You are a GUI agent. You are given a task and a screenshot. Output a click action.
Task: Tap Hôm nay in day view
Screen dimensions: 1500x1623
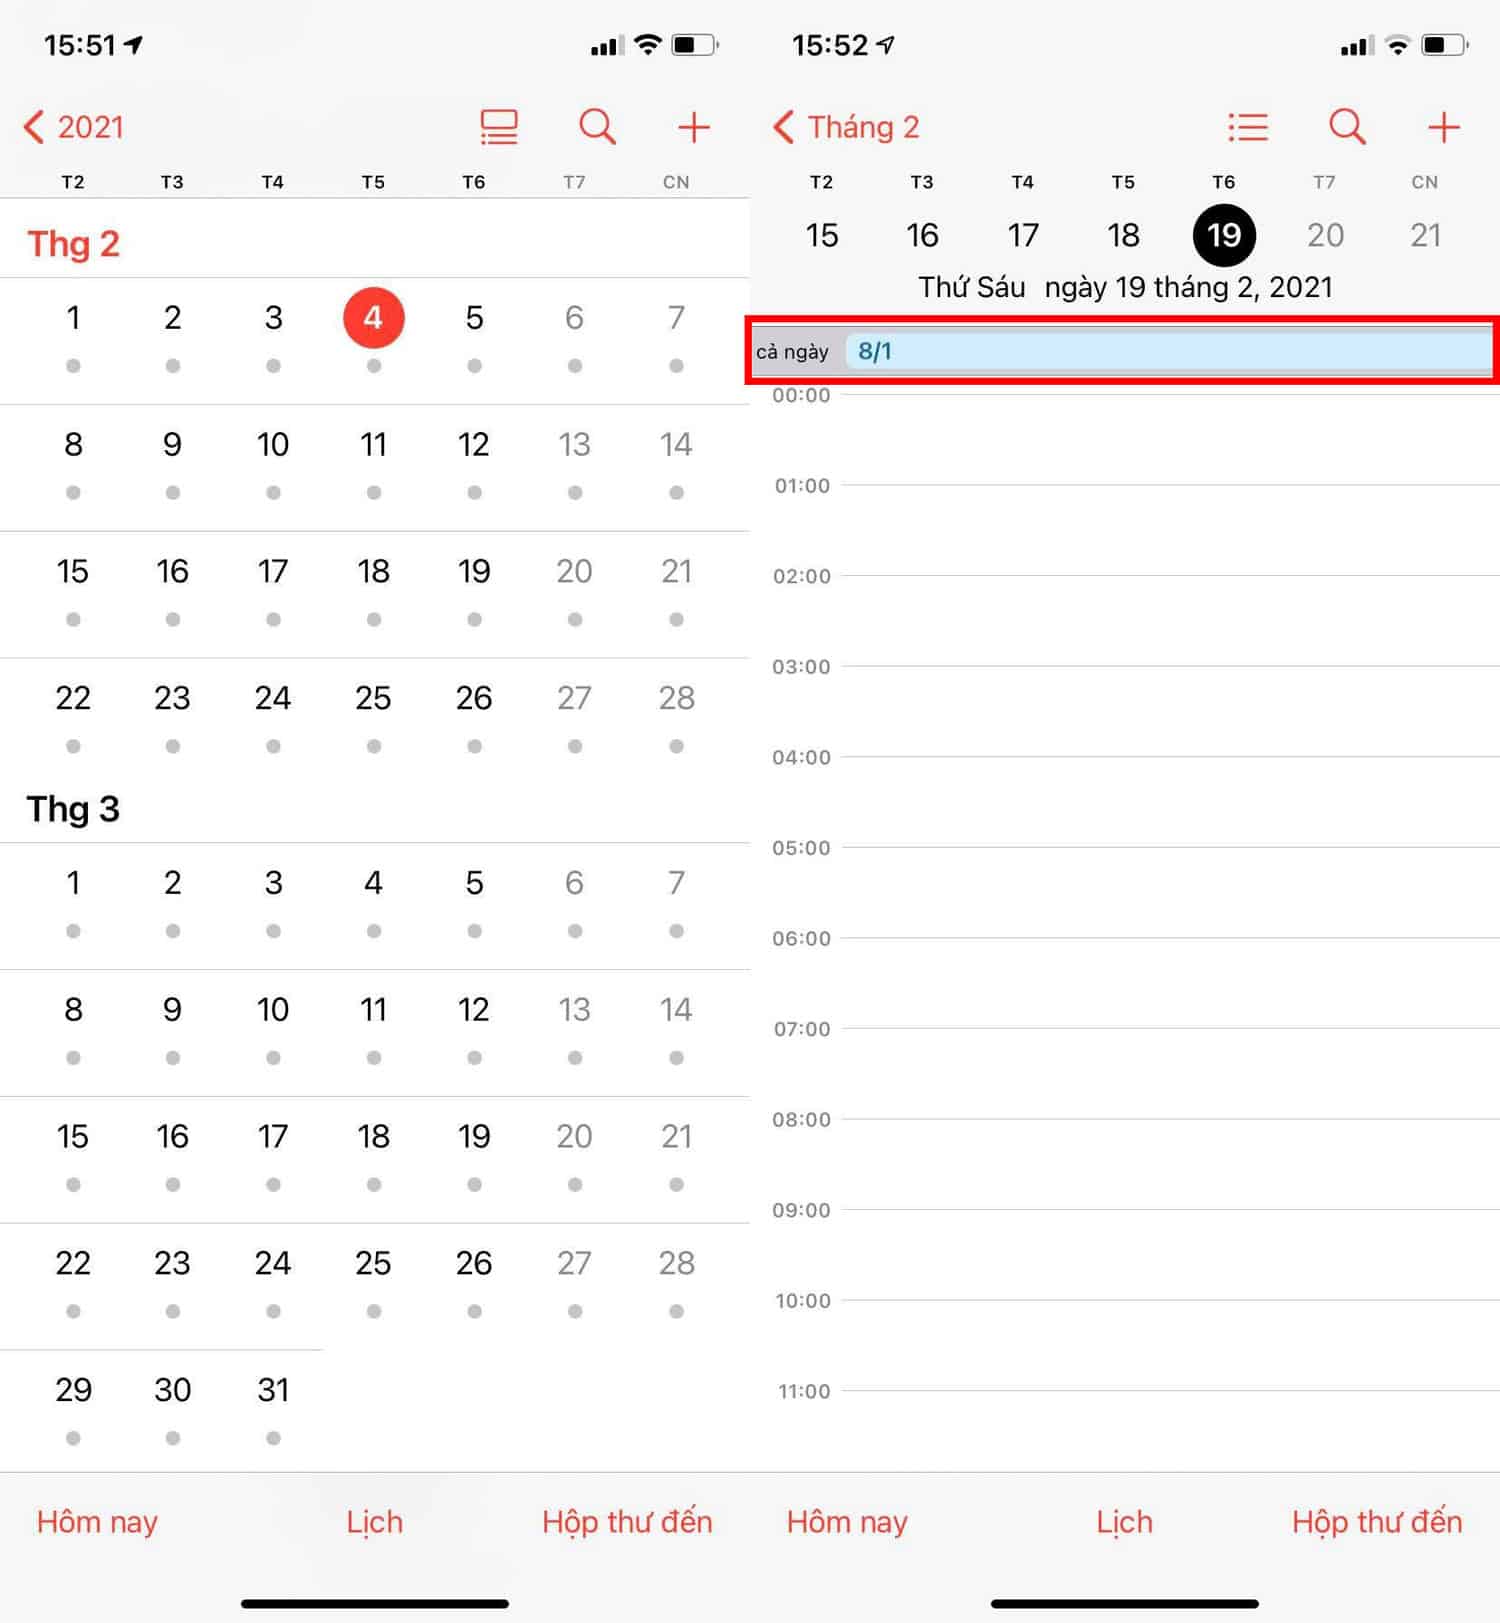pos(846,1521)
